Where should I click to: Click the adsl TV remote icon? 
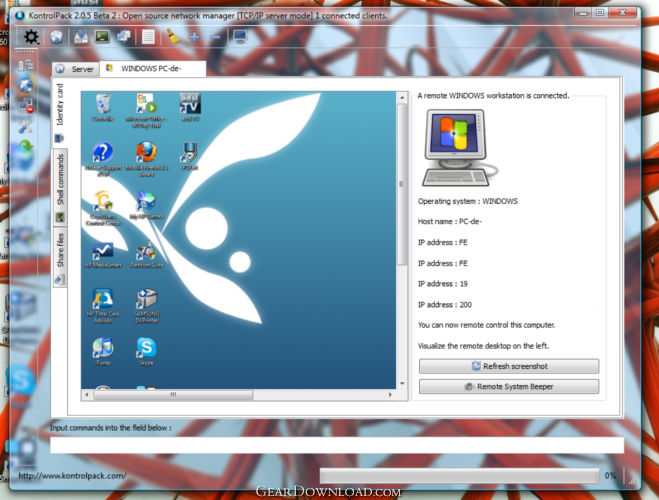pyautogui.click(x=190, y=107)
